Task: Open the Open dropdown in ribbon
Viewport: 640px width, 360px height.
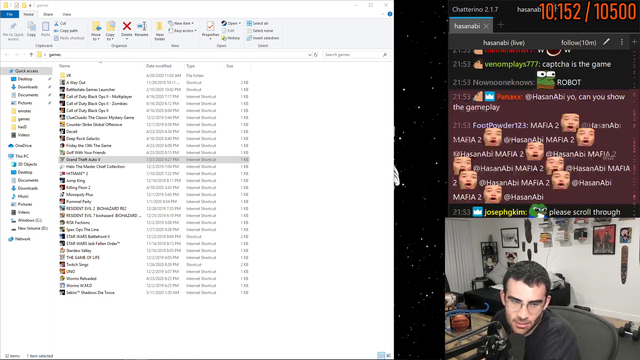Action: point(231,23)
